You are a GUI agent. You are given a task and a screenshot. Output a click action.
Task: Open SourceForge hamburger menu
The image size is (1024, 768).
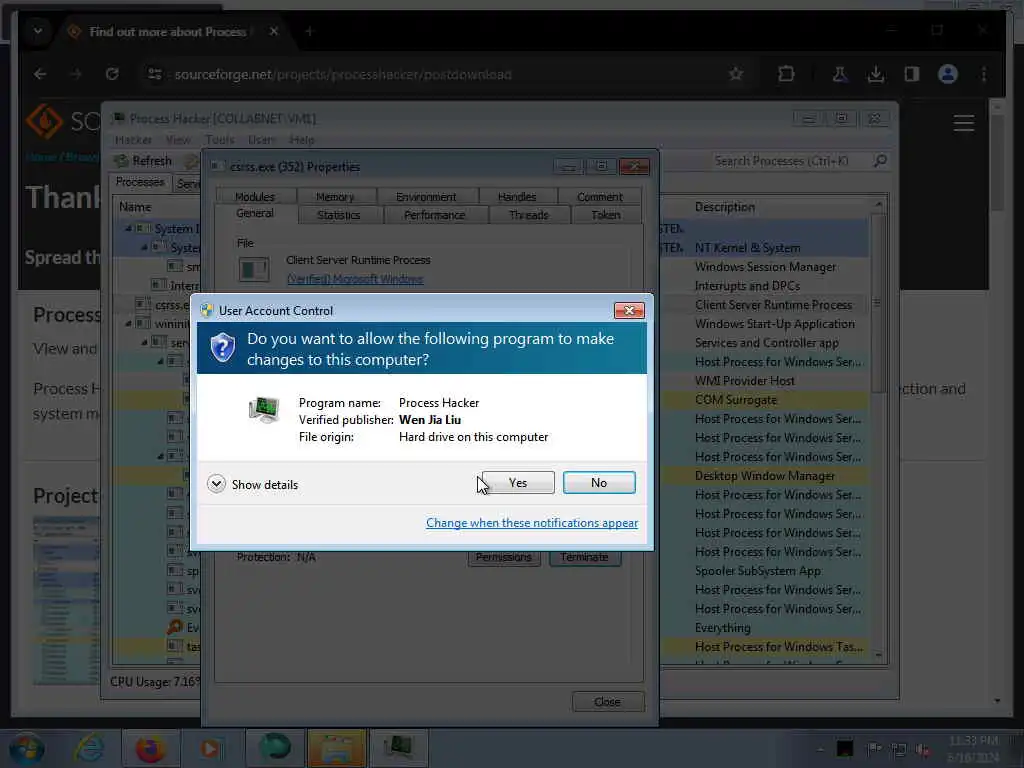click(963, 123)
